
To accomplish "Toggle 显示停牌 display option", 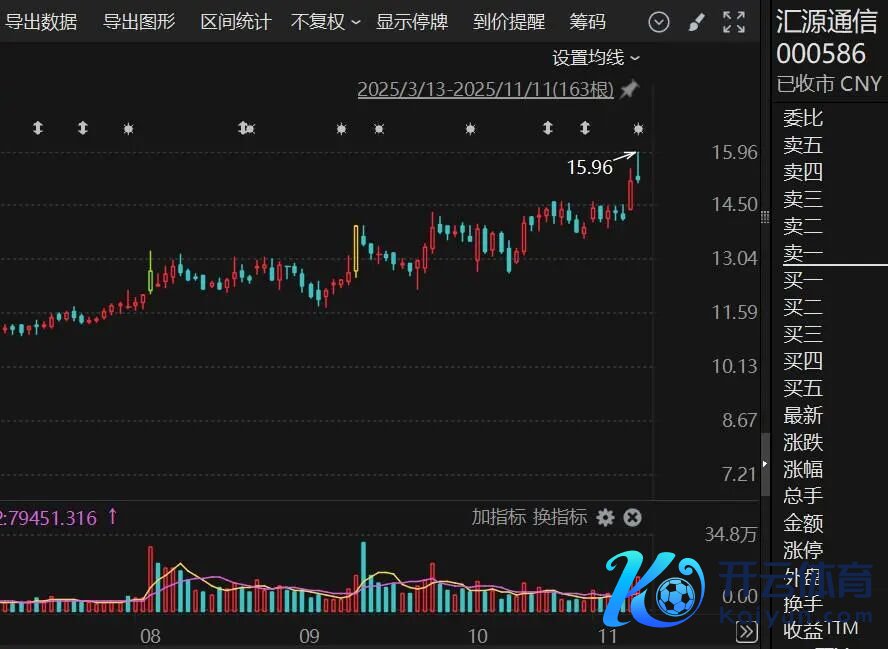I will click(412, 22).
